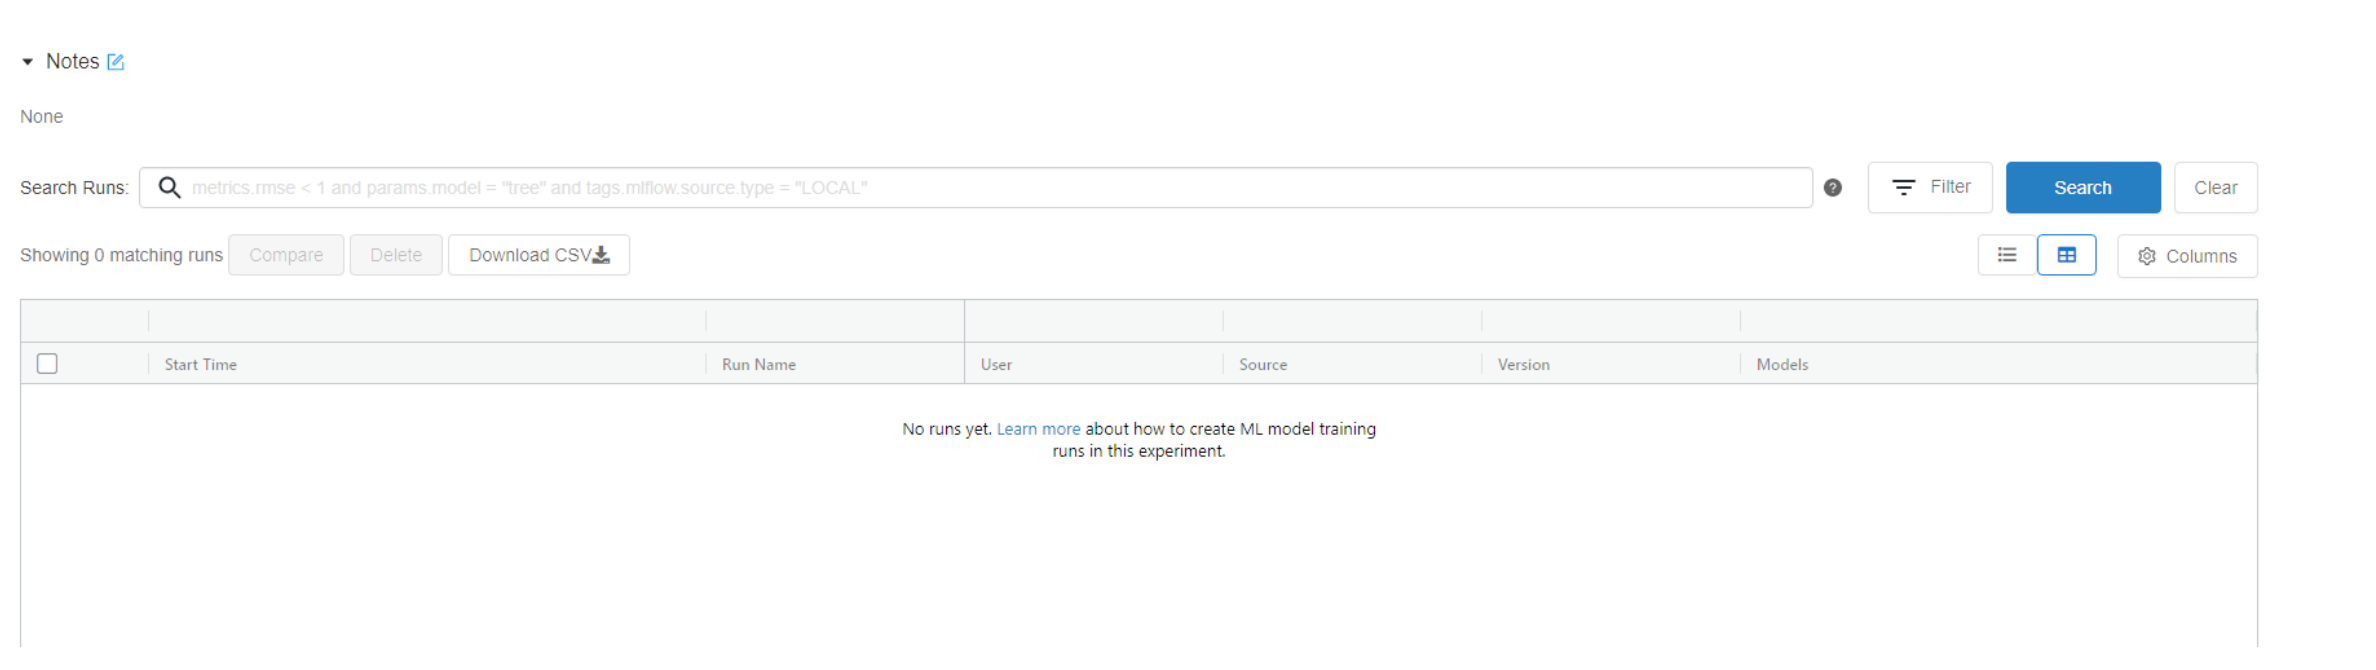
Task: Sort by Run Name column header
Action: tap(759, 365)
